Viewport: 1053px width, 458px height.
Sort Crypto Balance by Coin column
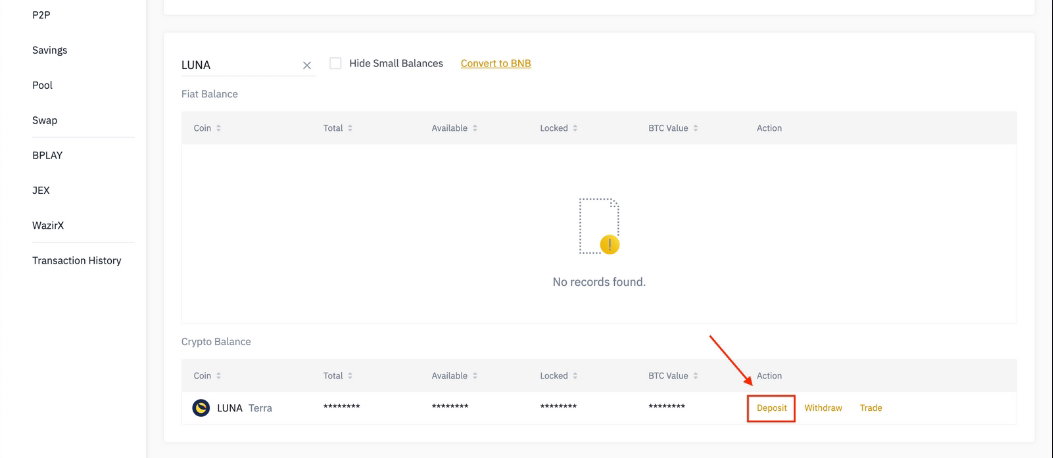click(207, 375)
